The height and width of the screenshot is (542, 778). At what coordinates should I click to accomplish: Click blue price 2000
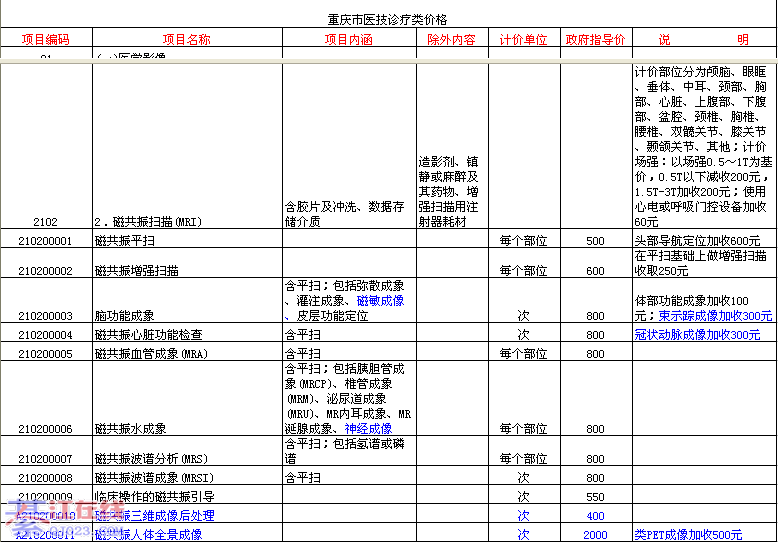click(x=595, y=535)
